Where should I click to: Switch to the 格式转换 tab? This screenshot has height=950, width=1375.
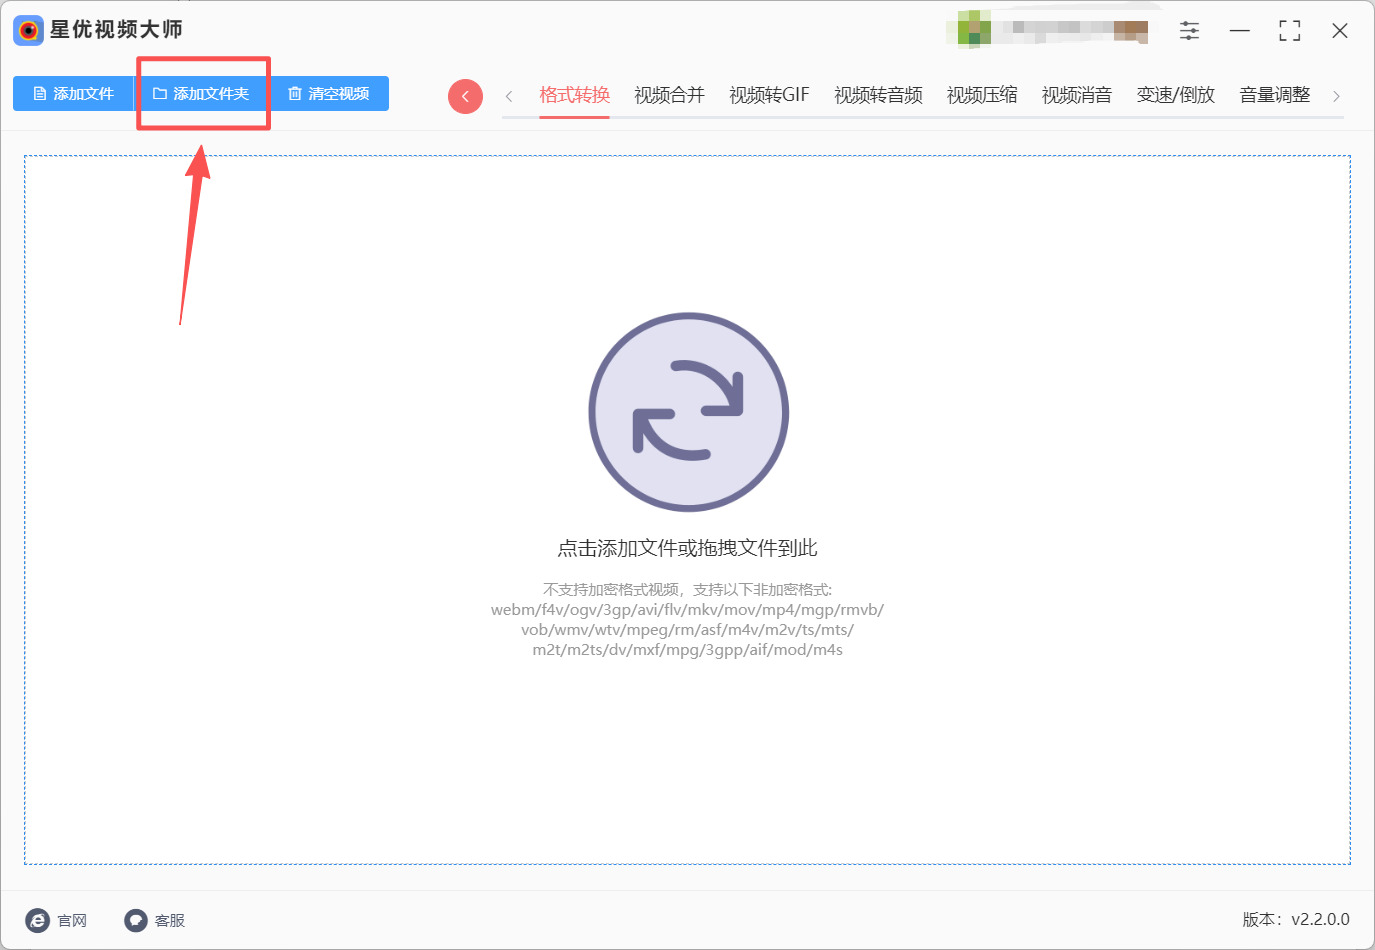pos(574,95)
